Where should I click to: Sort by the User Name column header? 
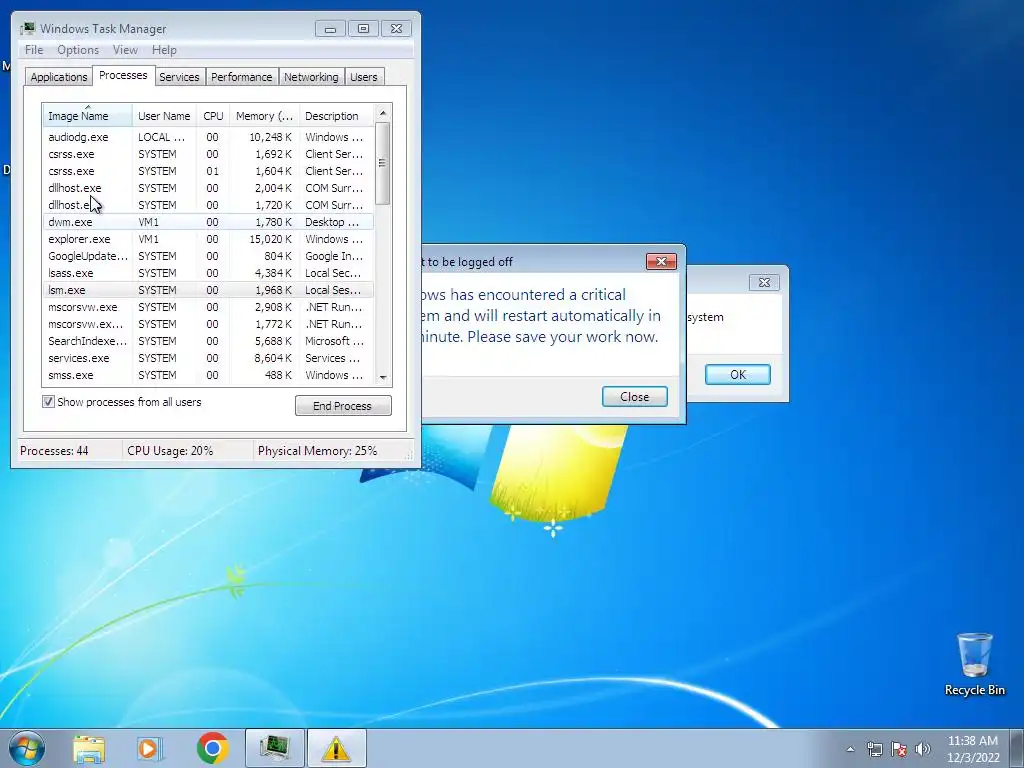coord(164,116)
